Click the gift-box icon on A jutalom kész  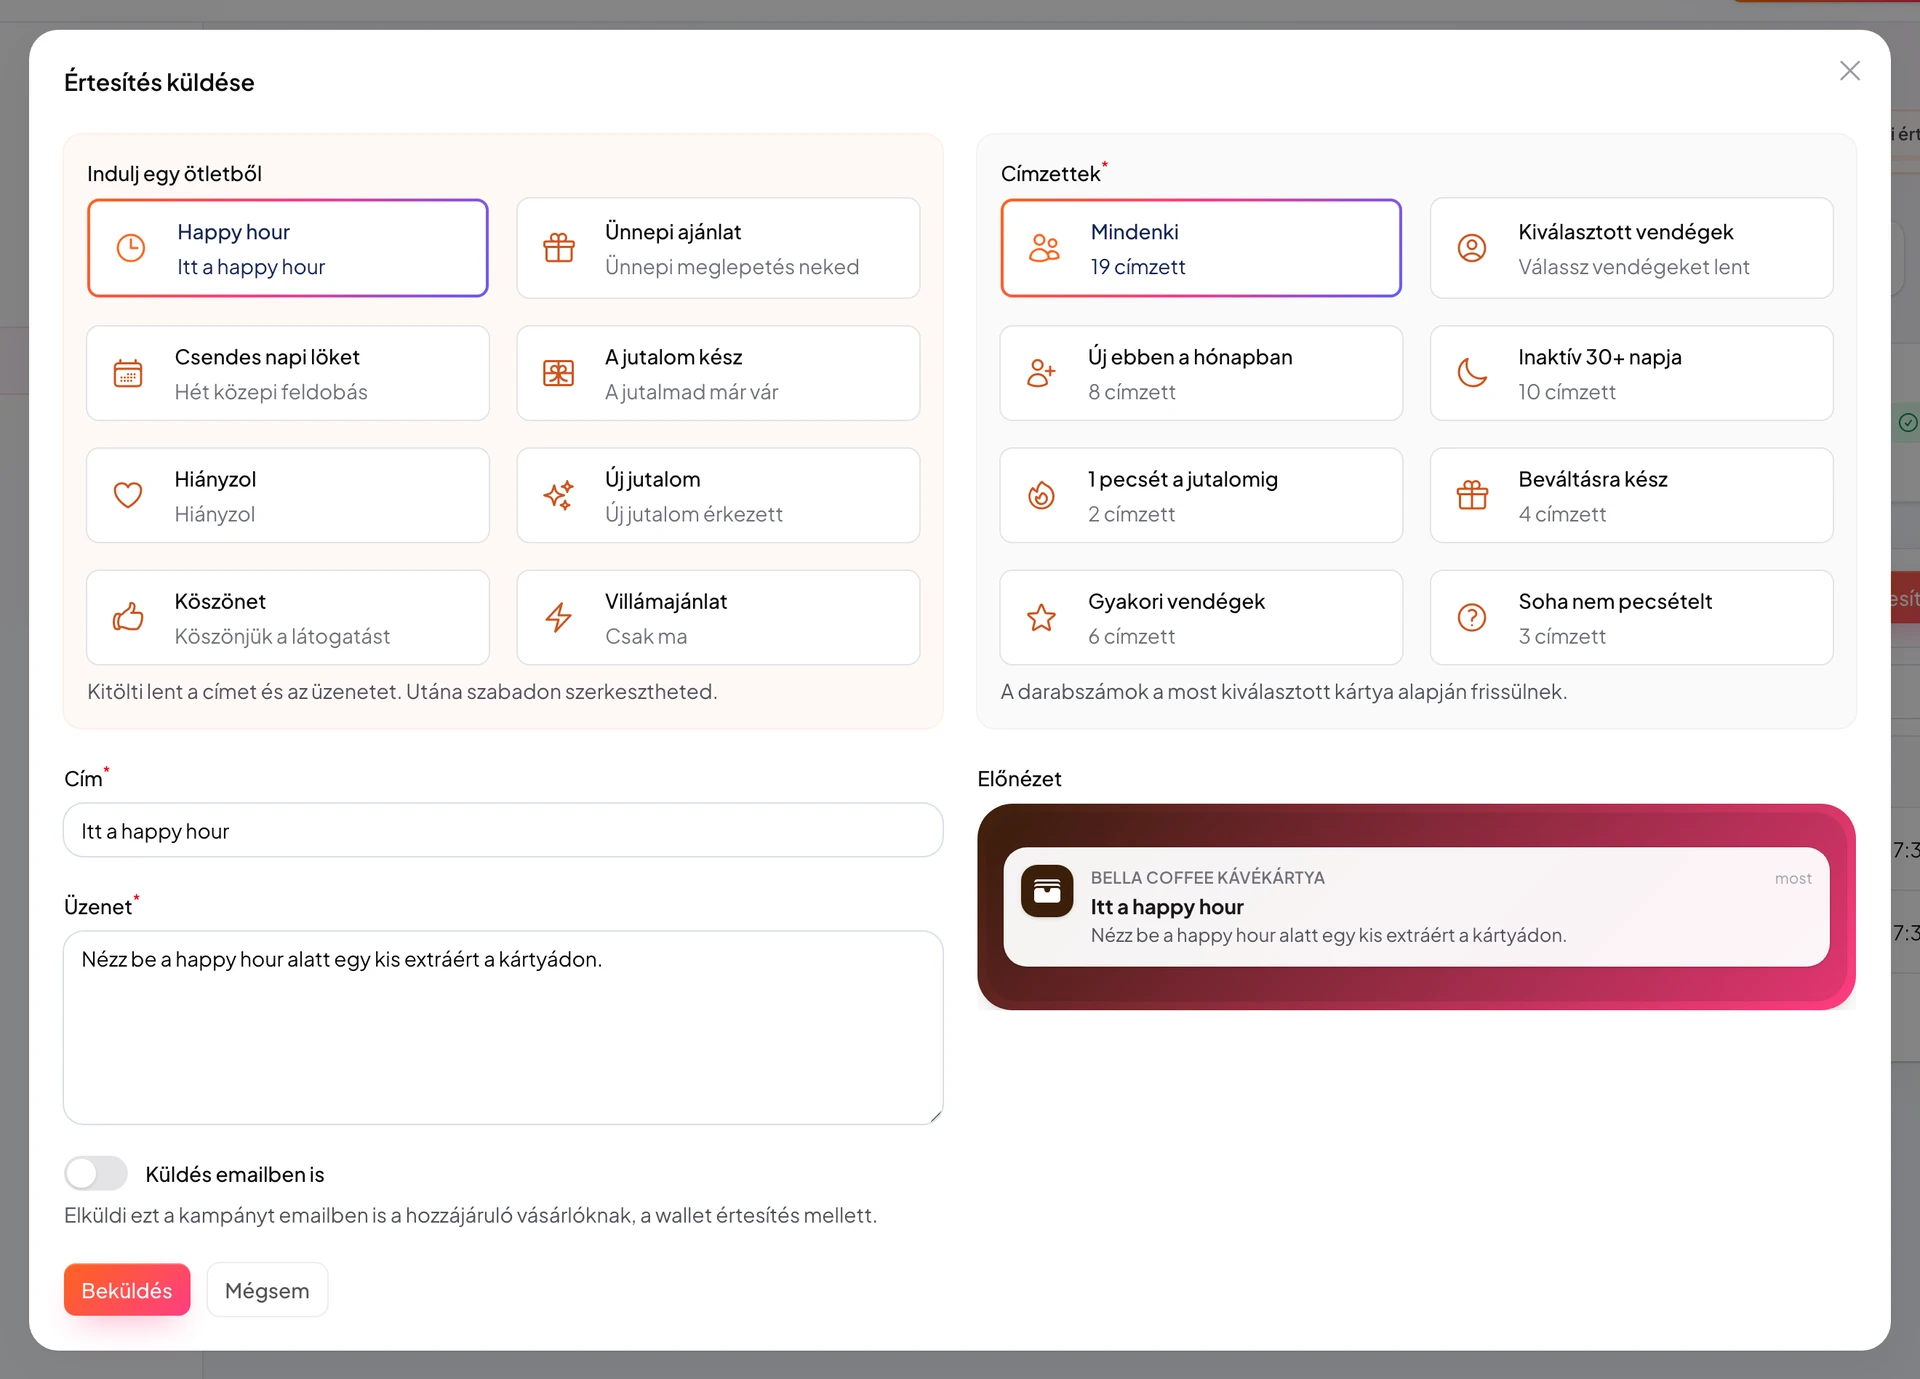click(x=559, y=373)
